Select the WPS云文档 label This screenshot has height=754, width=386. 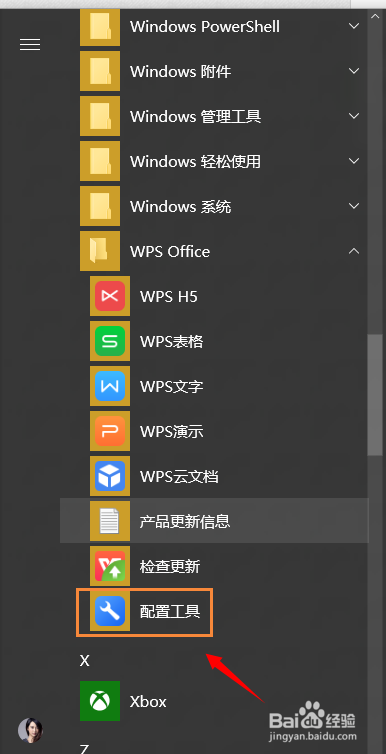tap(179, 477)
